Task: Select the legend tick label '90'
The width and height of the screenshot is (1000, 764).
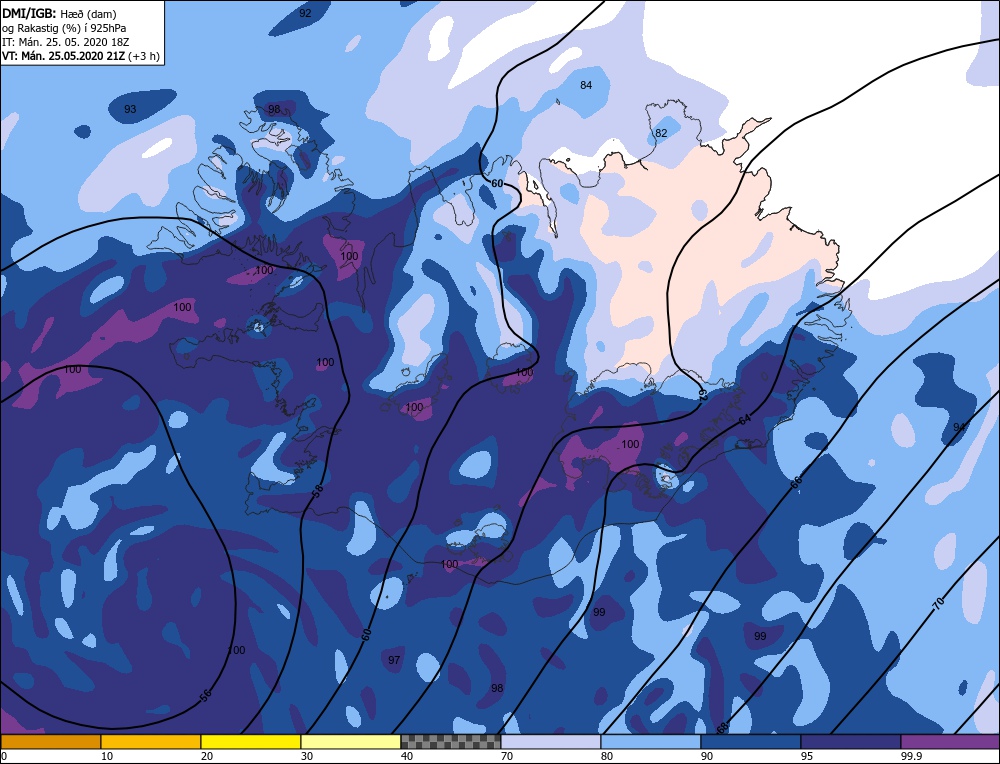Action: point(707,756)
